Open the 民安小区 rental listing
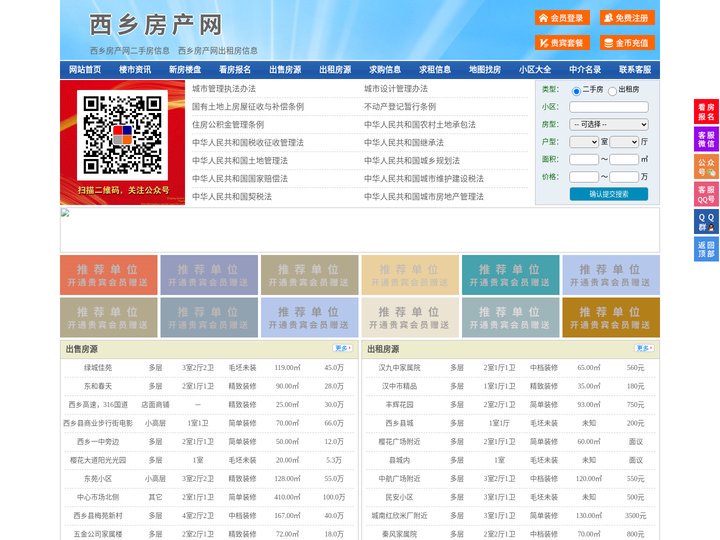The height and width of the screenshot is (540, 720). [x=399, y=497]
